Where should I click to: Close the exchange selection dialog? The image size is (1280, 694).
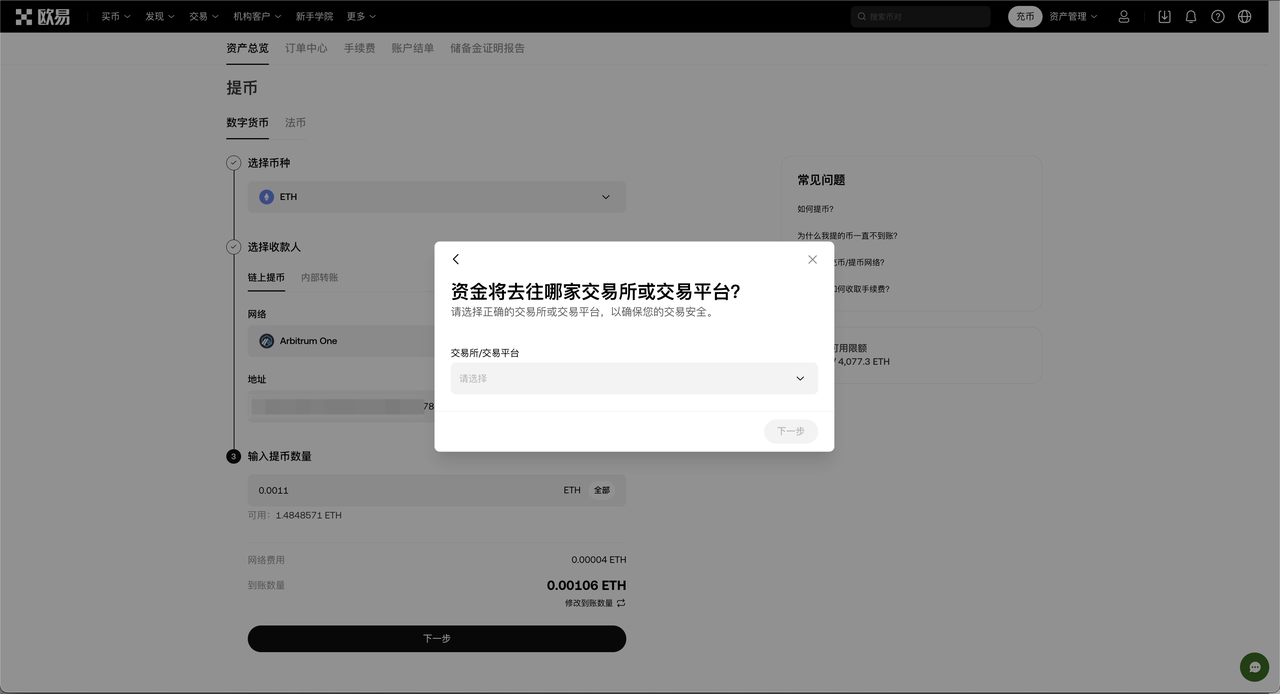(x=812, y=259)
